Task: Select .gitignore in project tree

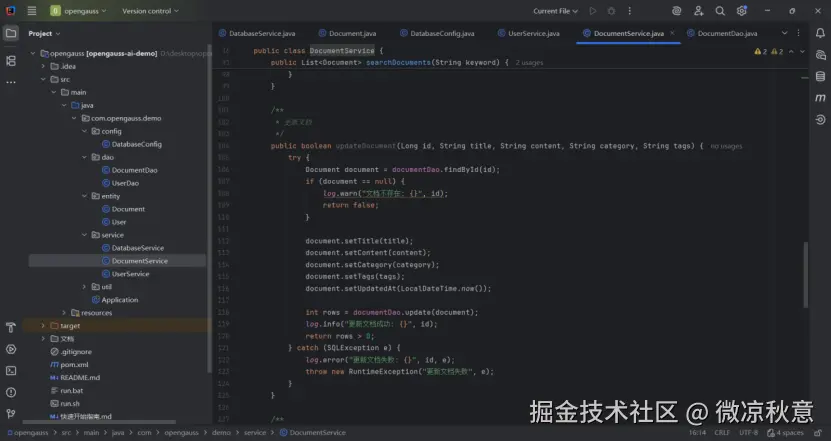Action: click(x=70, y=352)
